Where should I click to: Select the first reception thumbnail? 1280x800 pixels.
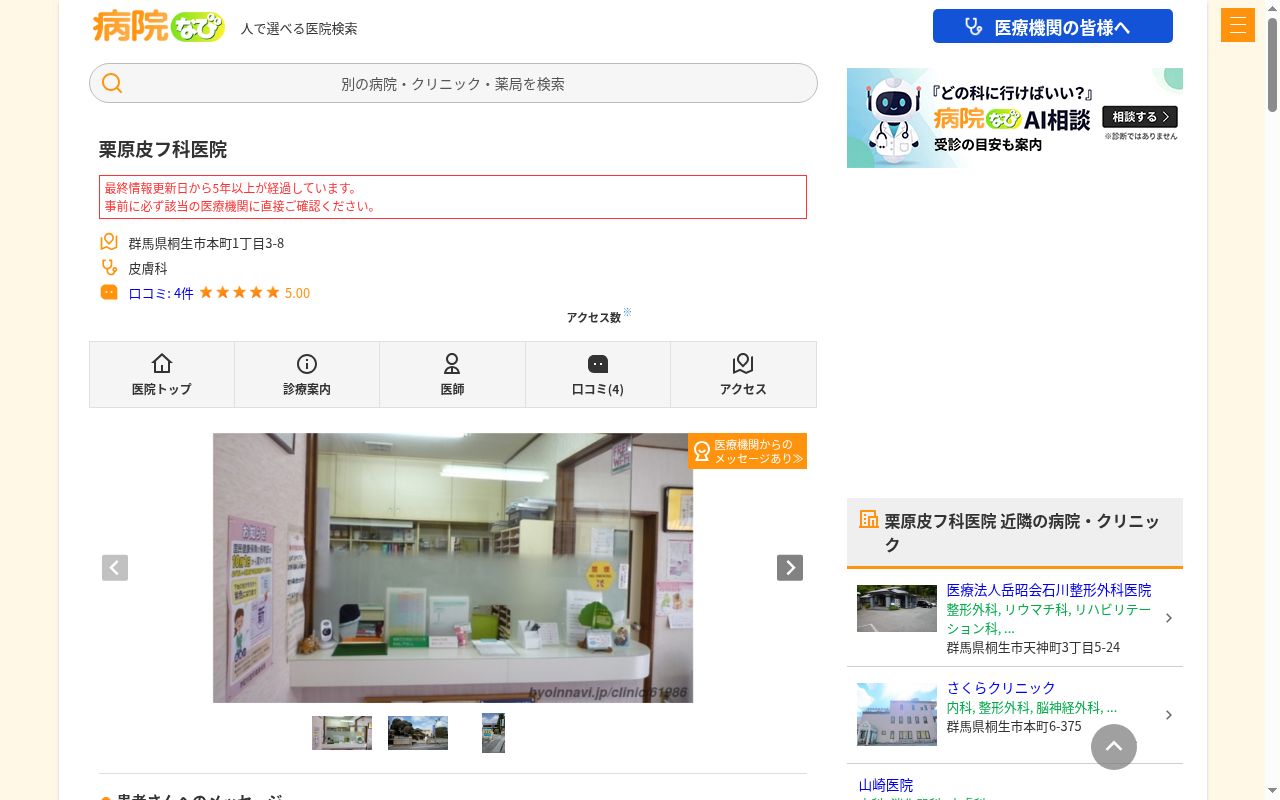click(x=342, y=733)
